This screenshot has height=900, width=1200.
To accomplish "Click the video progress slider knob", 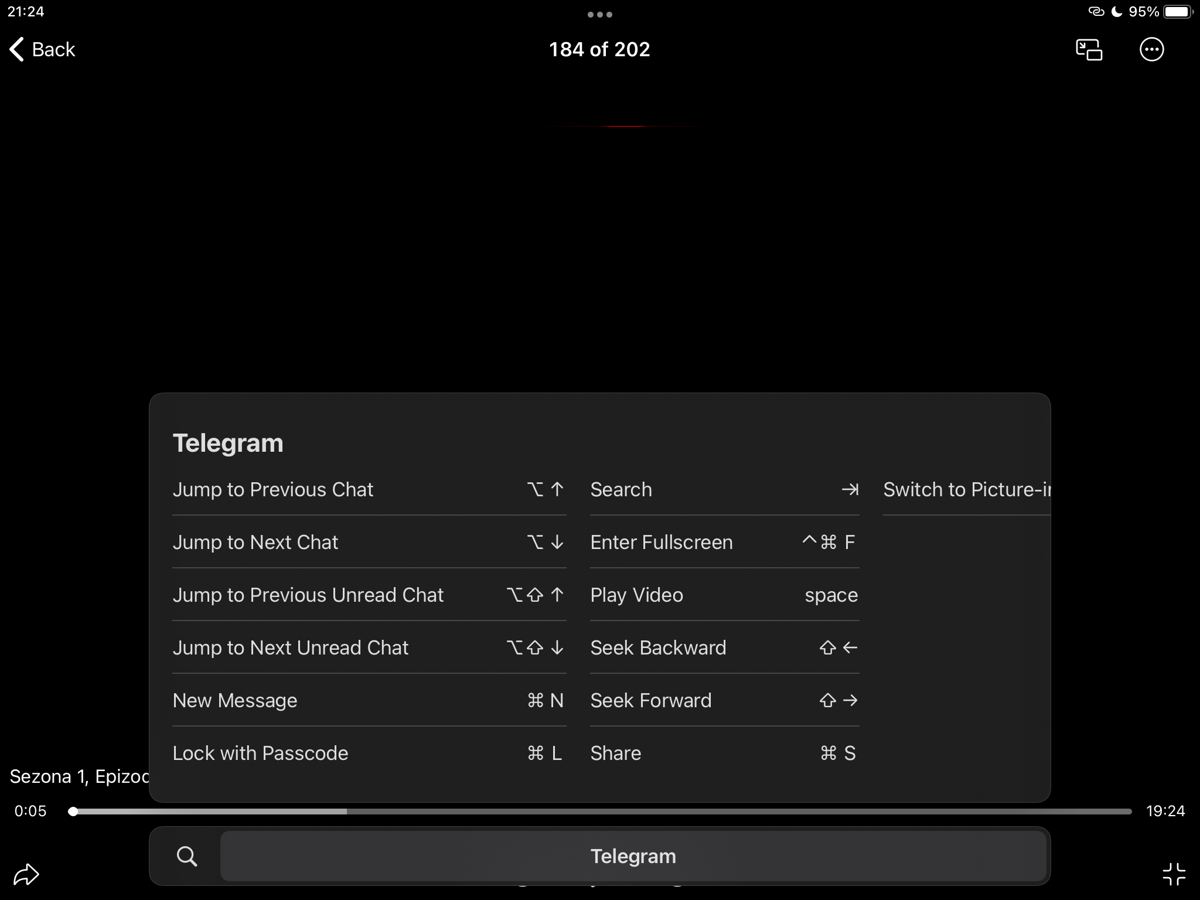I will pyautogui.click(x=73, y=811).
